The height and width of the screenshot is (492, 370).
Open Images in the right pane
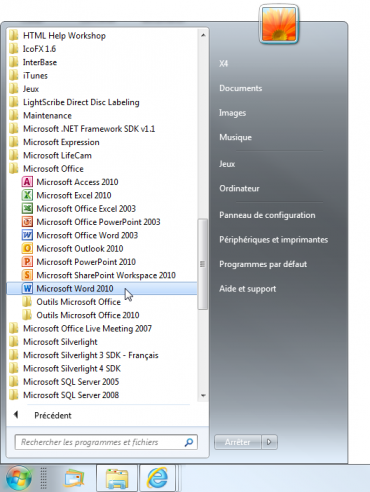[x=232, y=113]
